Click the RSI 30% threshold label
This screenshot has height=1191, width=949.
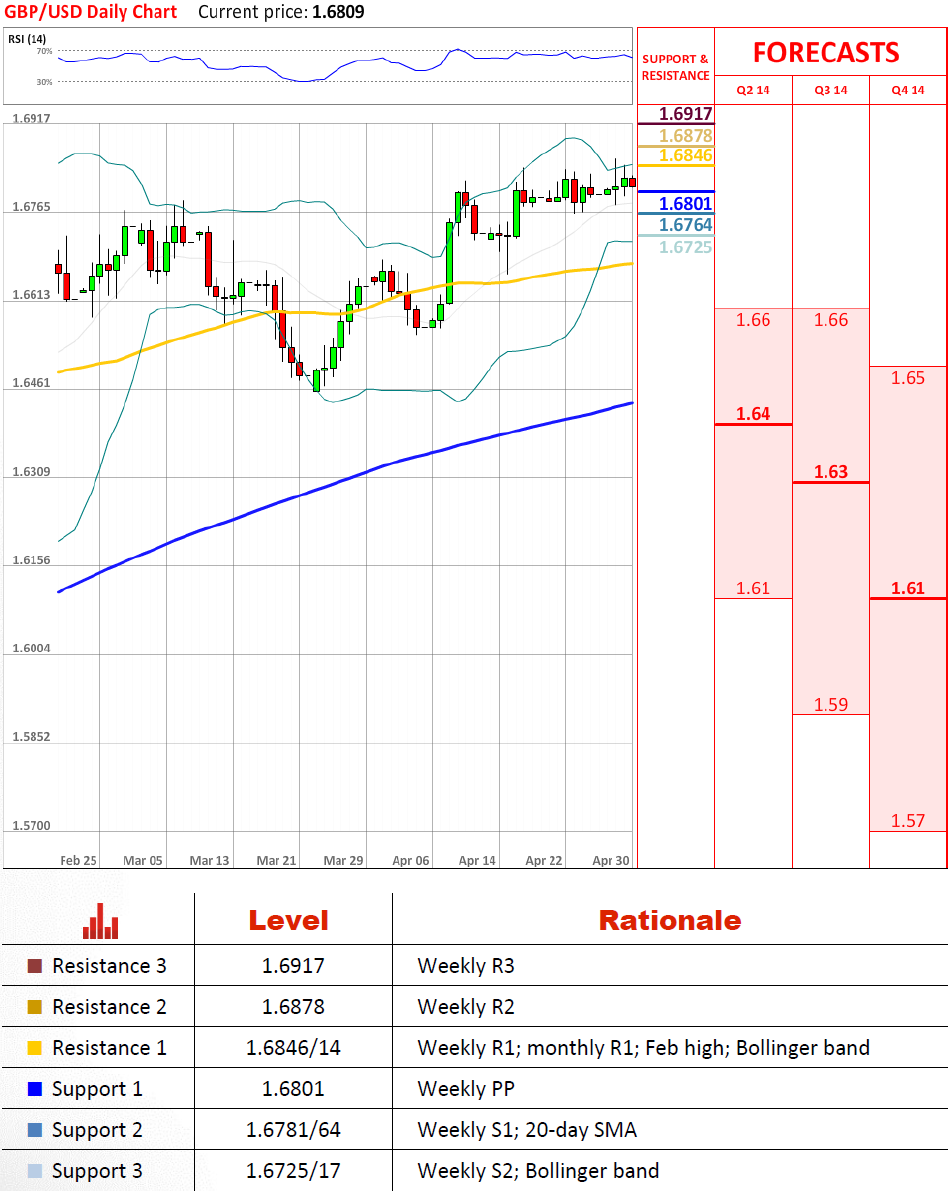pos(44,81)
